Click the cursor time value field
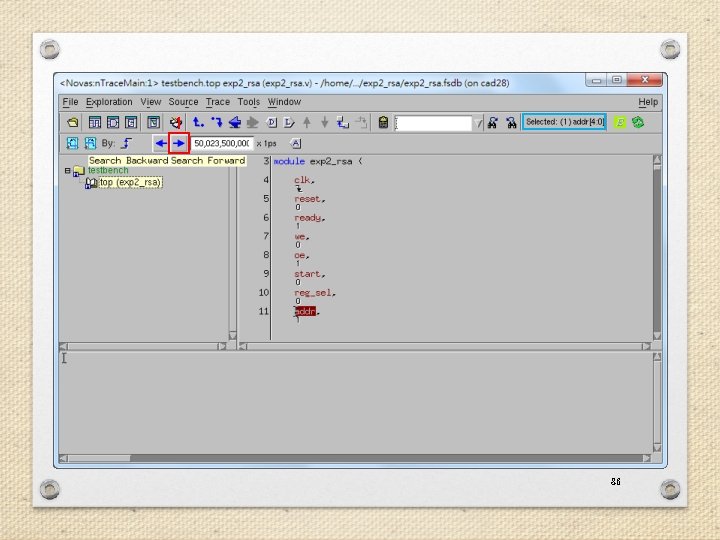Screen dimensions: 720x540 click(x=222, y=143)
